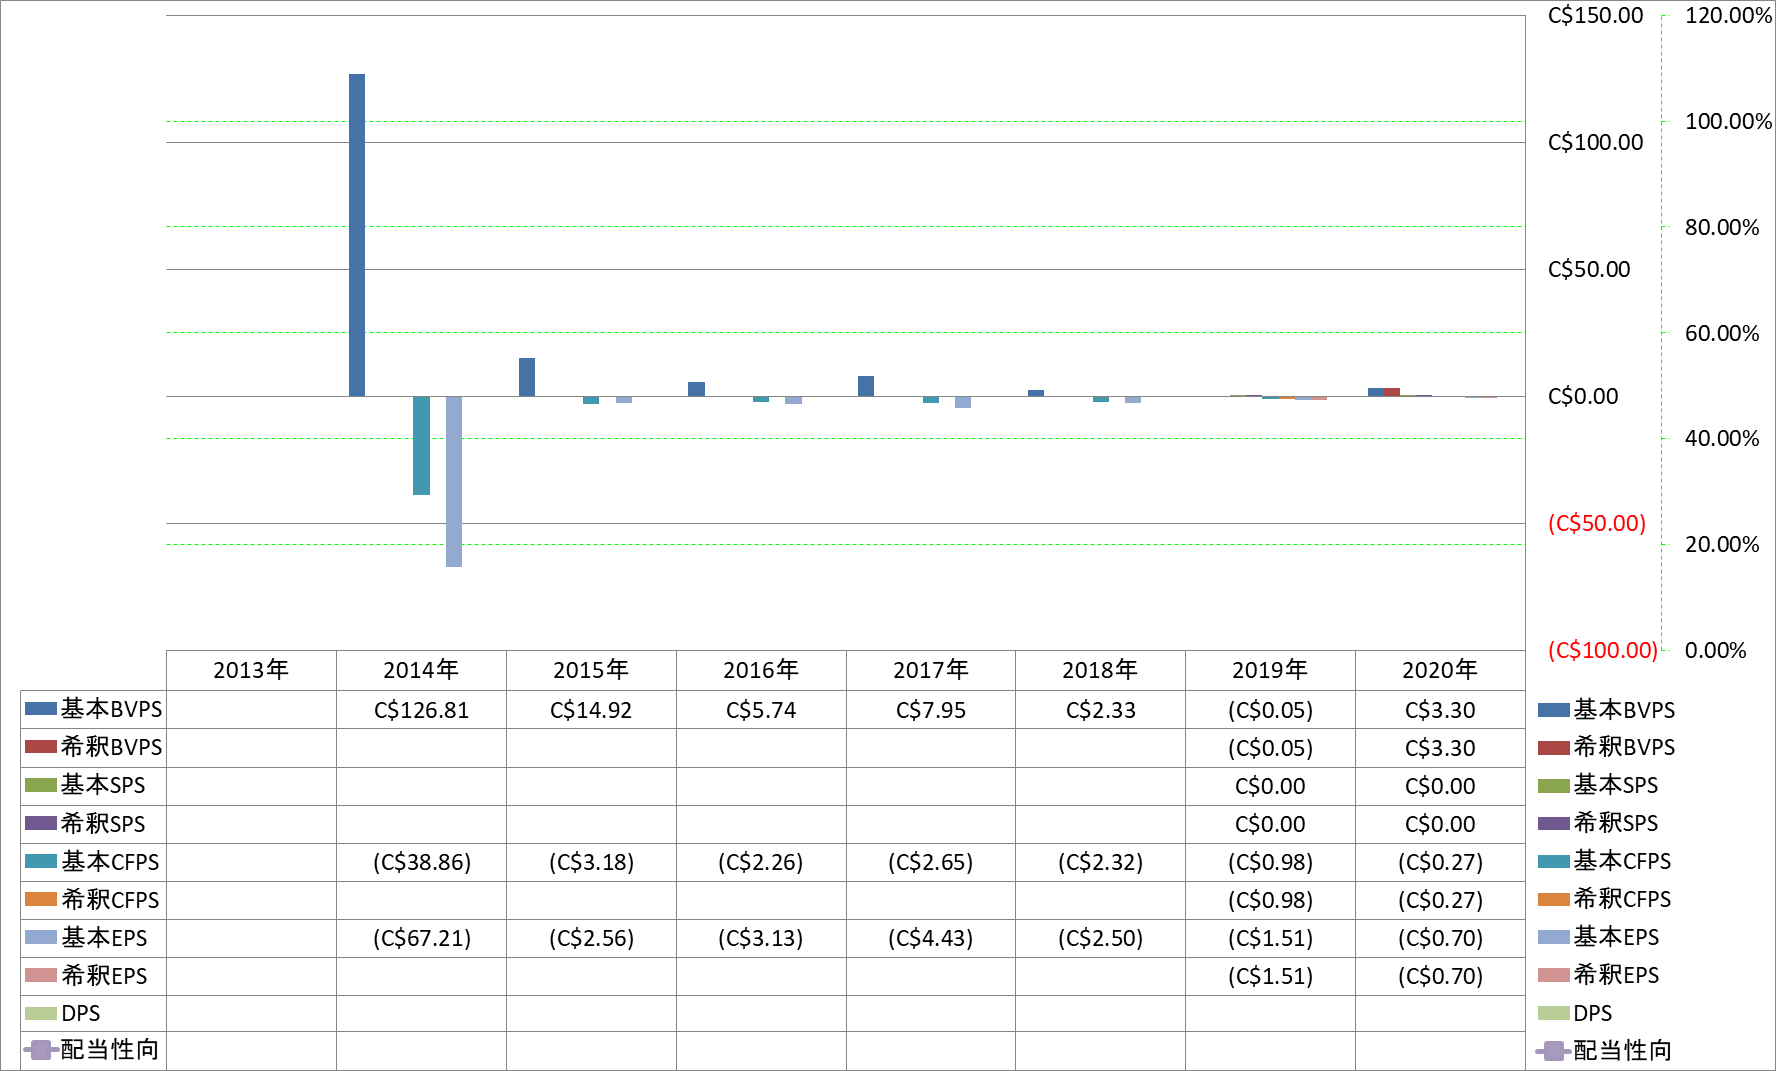
Task: Click the 基本CFPS color swatch in the right legend
Action: (1553, 862)
